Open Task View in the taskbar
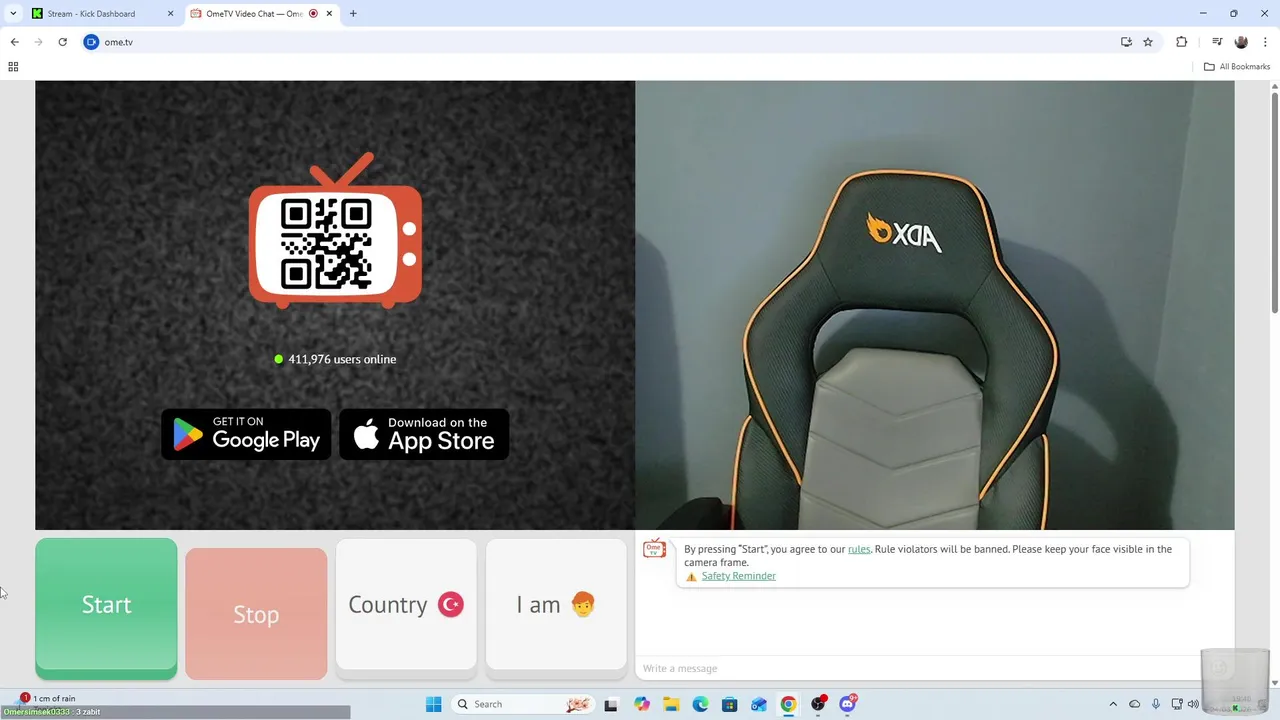 (x=611, y=704)
